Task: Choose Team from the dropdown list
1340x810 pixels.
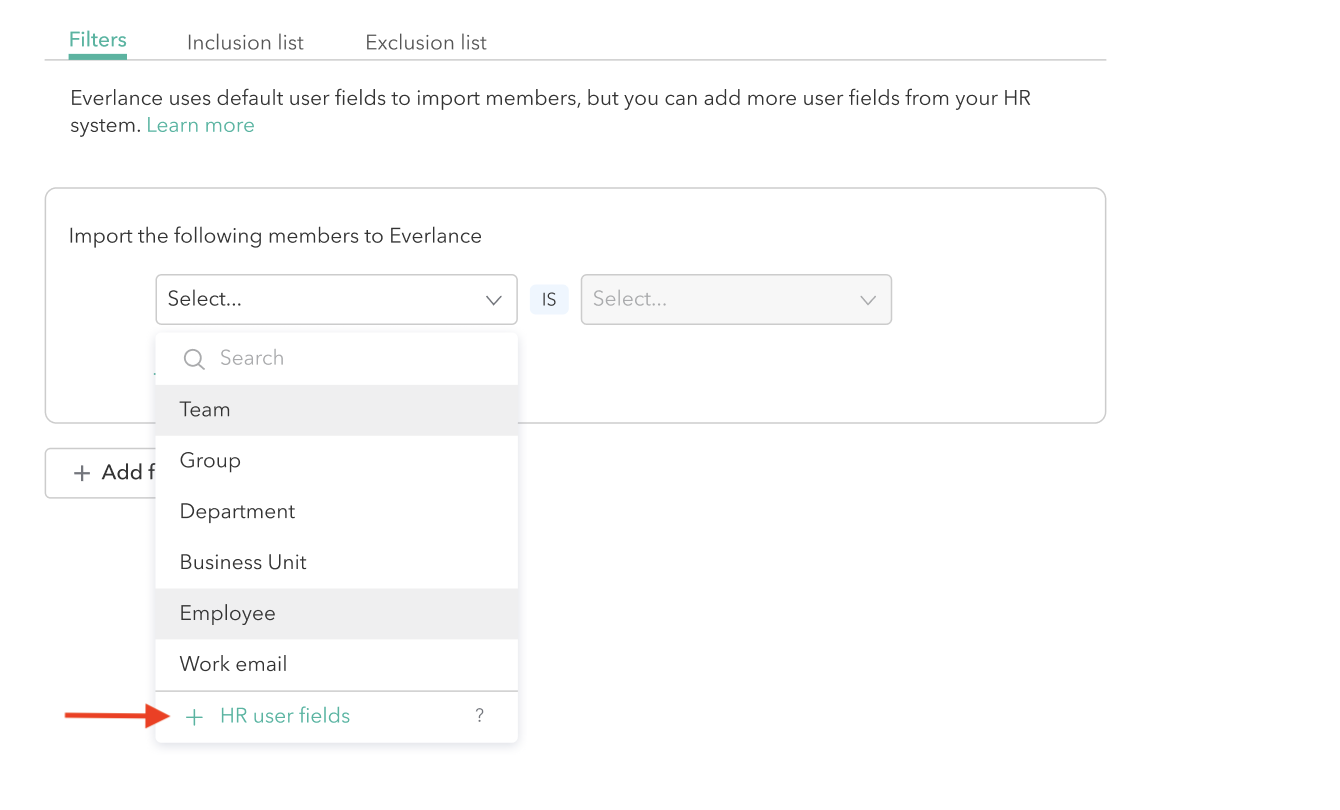Action: point(205,410)
